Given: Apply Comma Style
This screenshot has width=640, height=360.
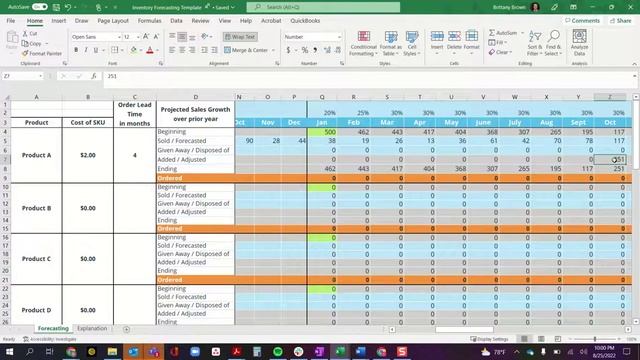Looking at the screenshot, I should point(315,50).
